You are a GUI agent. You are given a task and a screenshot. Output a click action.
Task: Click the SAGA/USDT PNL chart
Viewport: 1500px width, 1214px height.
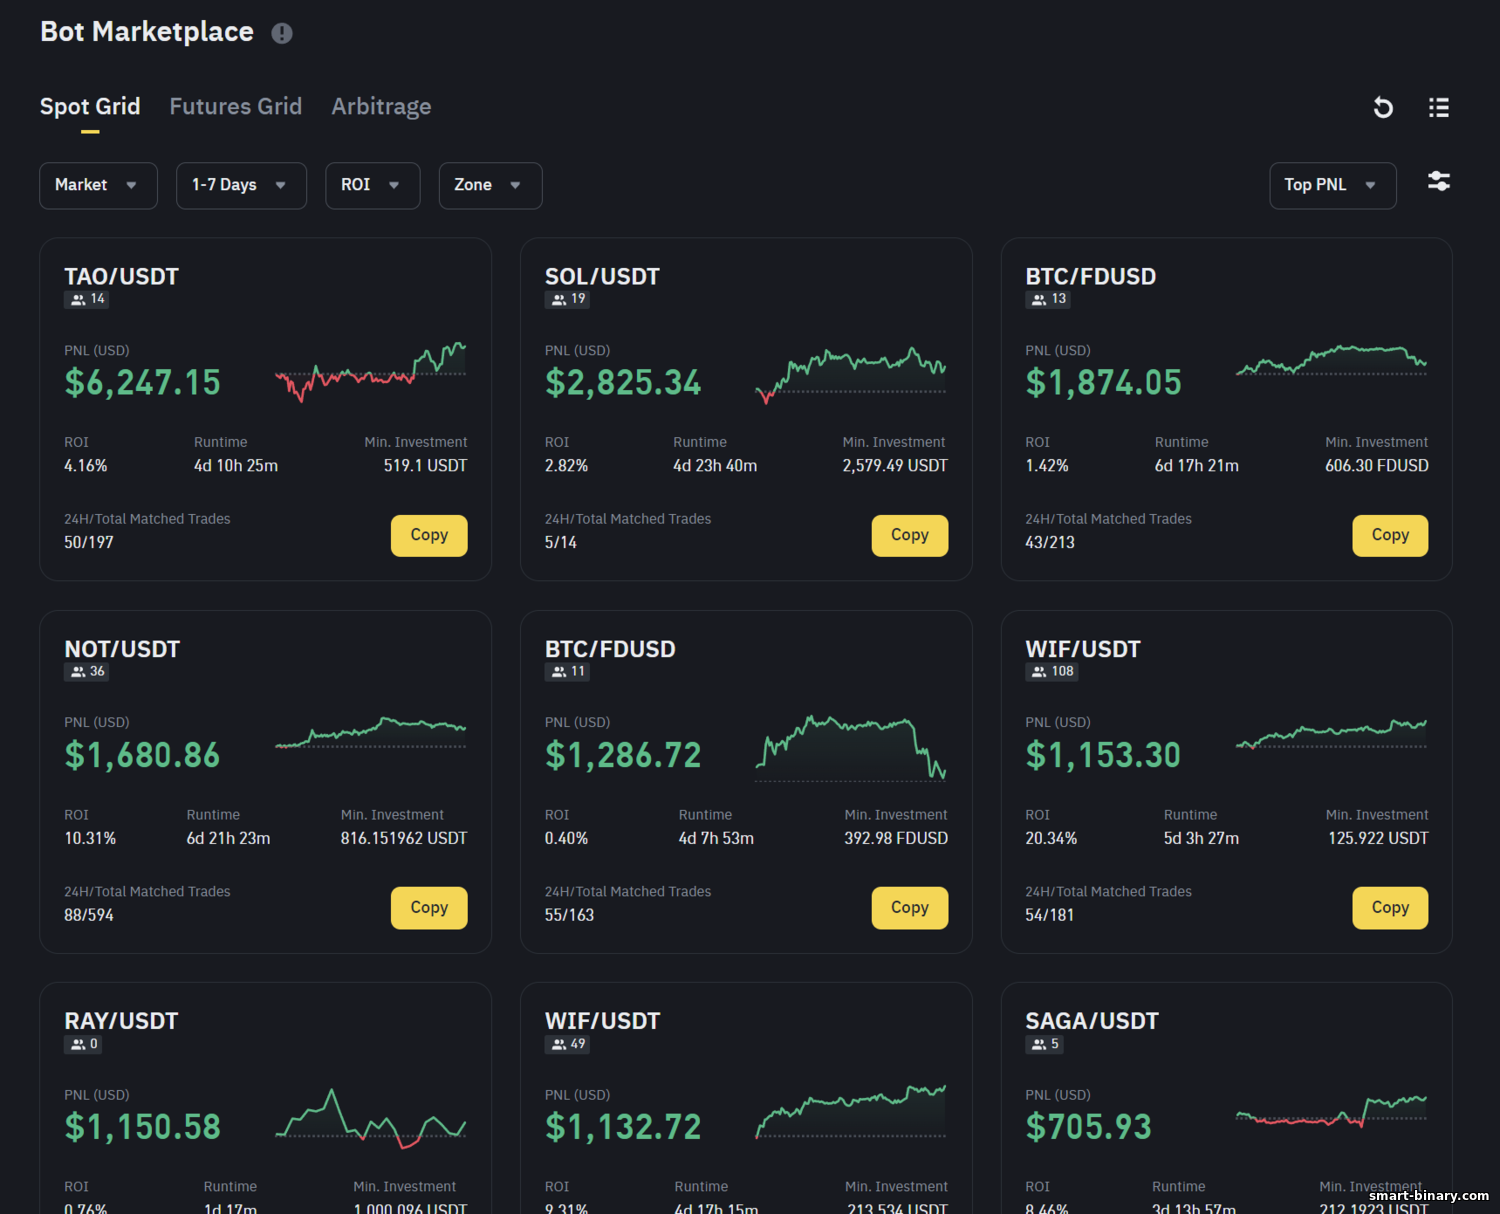1332,1111
